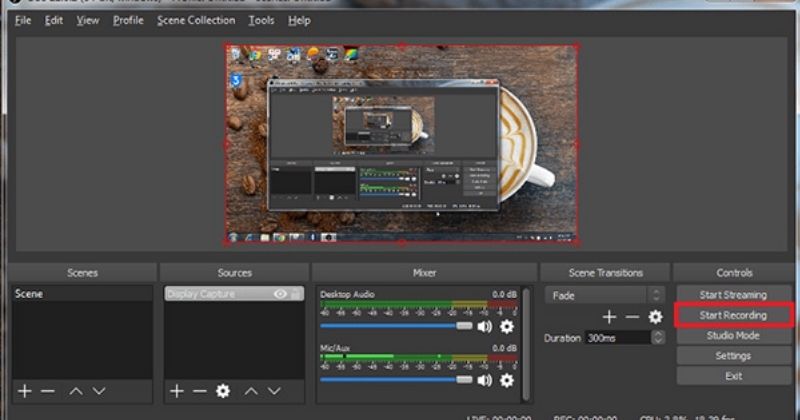
Task: Open Mic/Aux settings gear
Action: pos(507,380)
